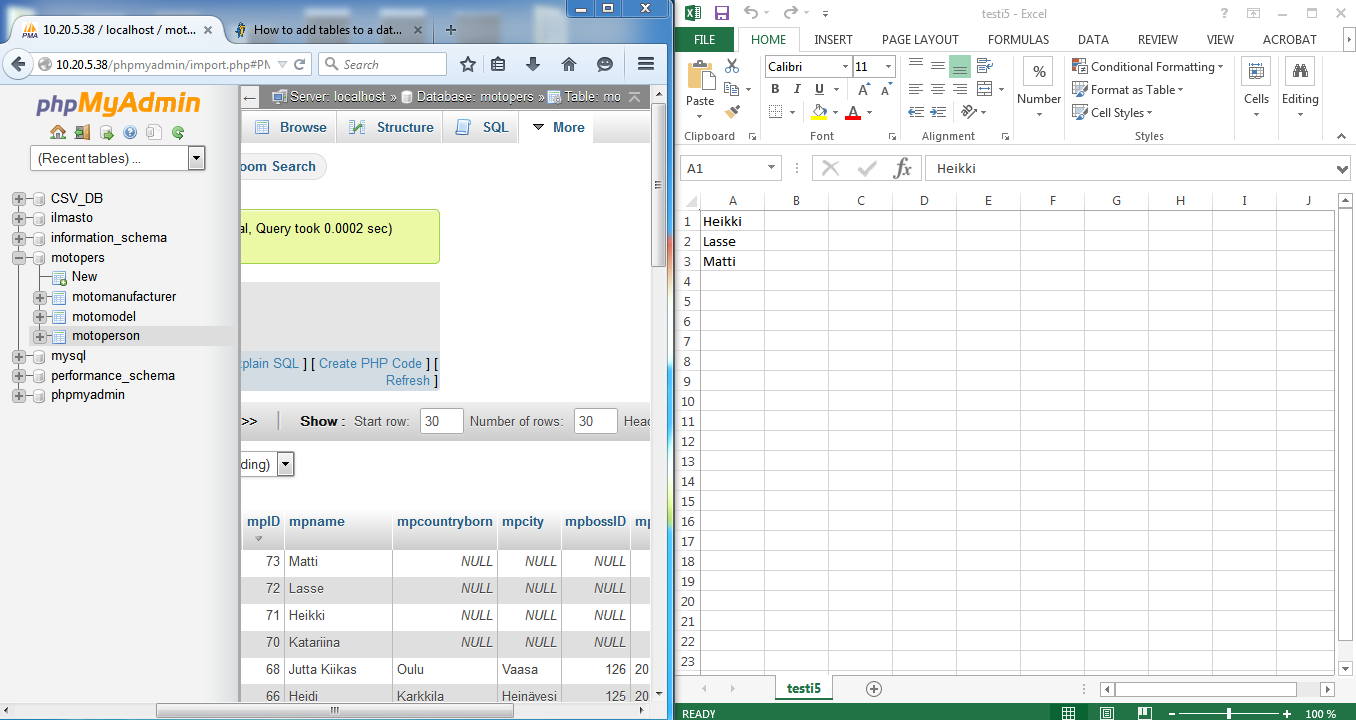This screenshot has width=1356, height=720.
Task: Toggle Bold formatting in Excel
Action: [x=775, y=89]
